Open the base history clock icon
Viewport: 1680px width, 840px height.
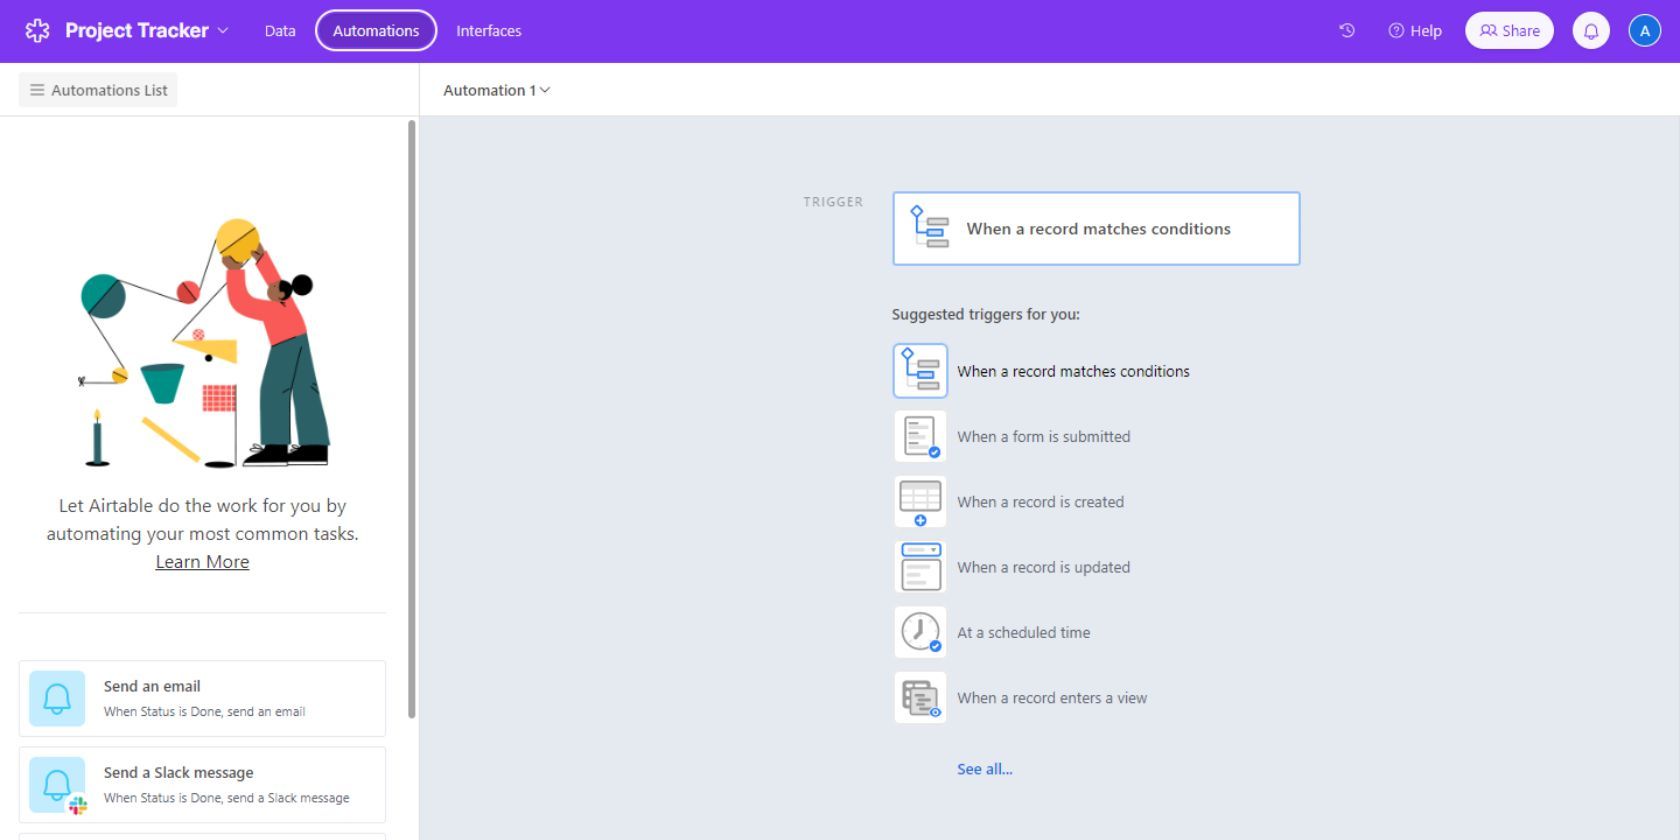click(1347, 31)
